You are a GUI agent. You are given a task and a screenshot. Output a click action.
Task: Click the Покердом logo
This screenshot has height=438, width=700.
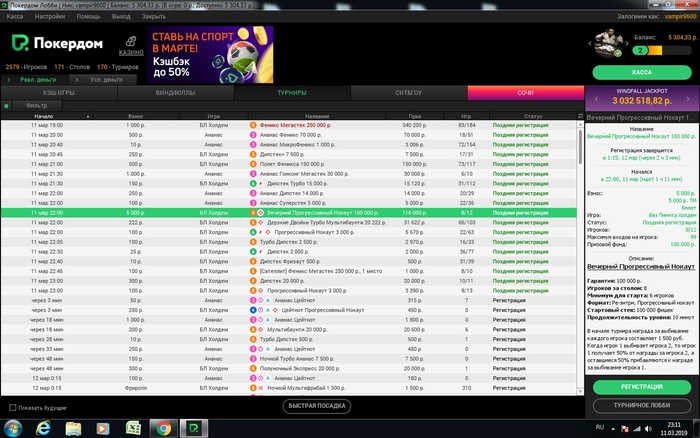click(x=57, y=43)
